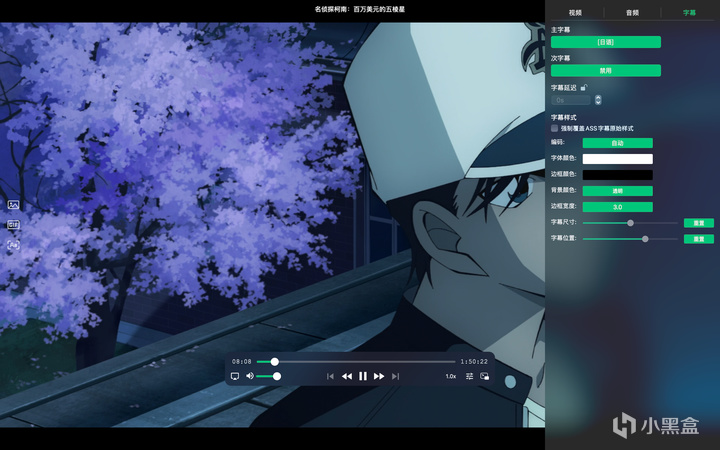The image size is (720, 450).
Task: Reset 字幕尺寸 with 重置 button
Action: [x=699, y=223]
